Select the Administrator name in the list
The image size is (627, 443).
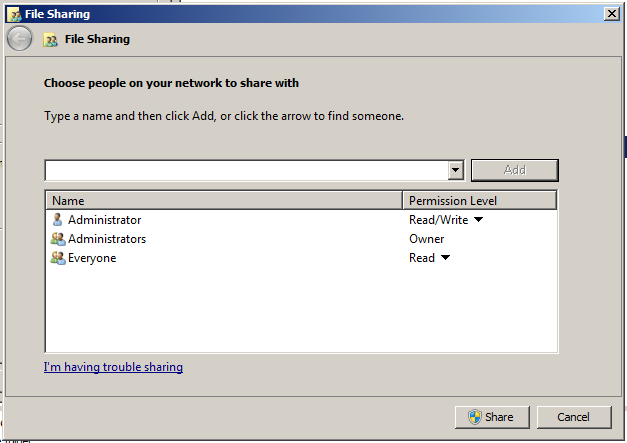coord(104,220)
